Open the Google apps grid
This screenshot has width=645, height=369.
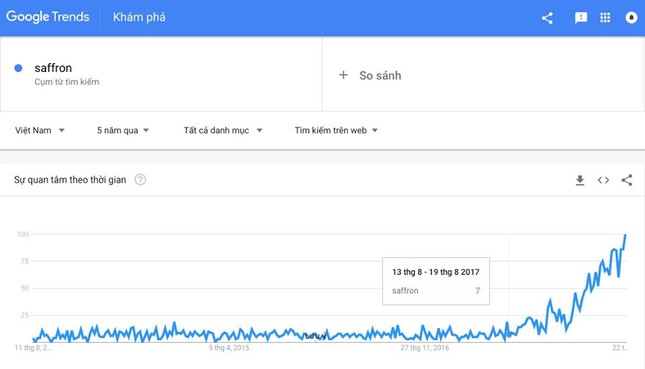coord(605,18)
